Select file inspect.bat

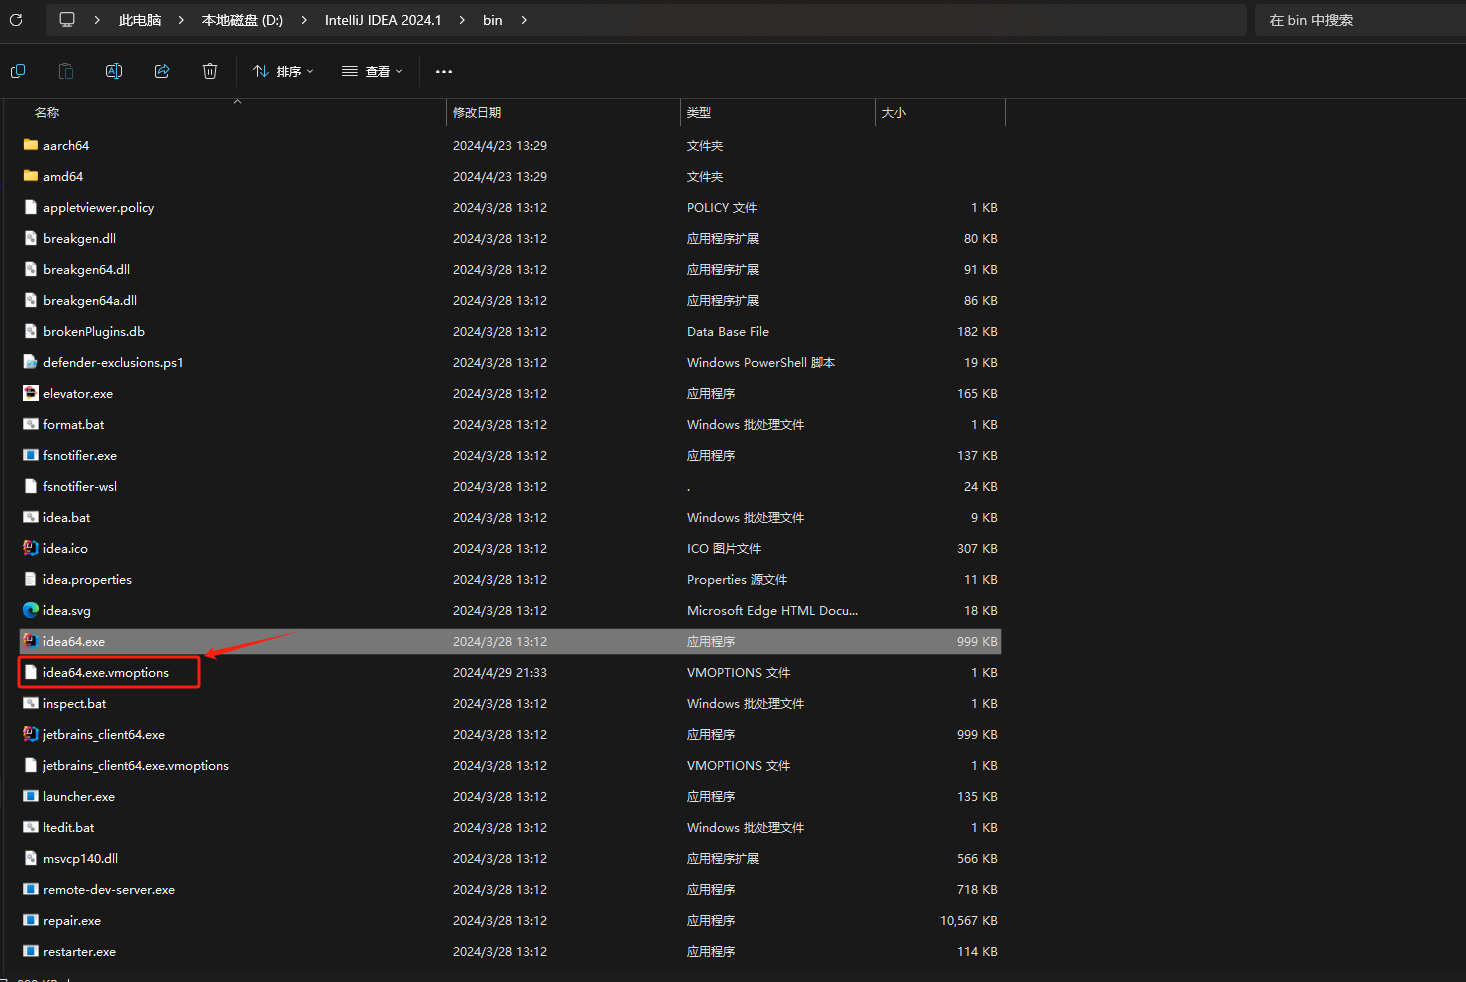tap(74, 703)
